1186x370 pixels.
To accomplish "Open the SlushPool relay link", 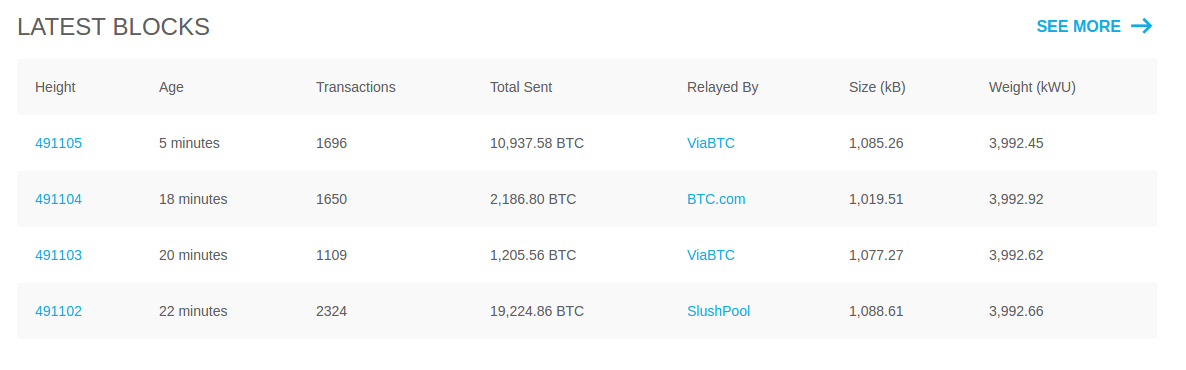I will click(x=718, y=311).
